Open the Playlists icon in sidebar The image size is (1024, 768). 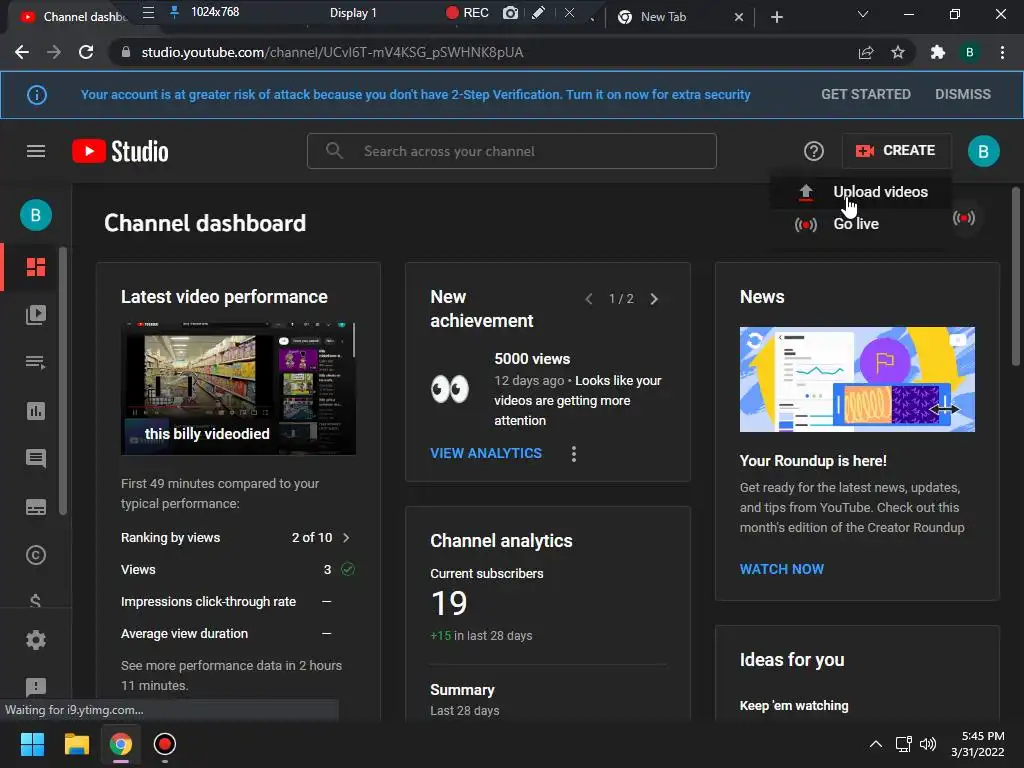[x=36, y=362]
